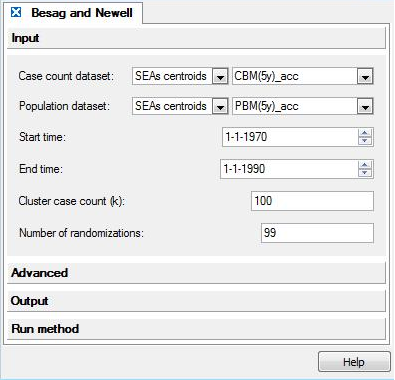Open the Case count SEAs centroids dropdown

pyautogui.click(x=220, y=76)
